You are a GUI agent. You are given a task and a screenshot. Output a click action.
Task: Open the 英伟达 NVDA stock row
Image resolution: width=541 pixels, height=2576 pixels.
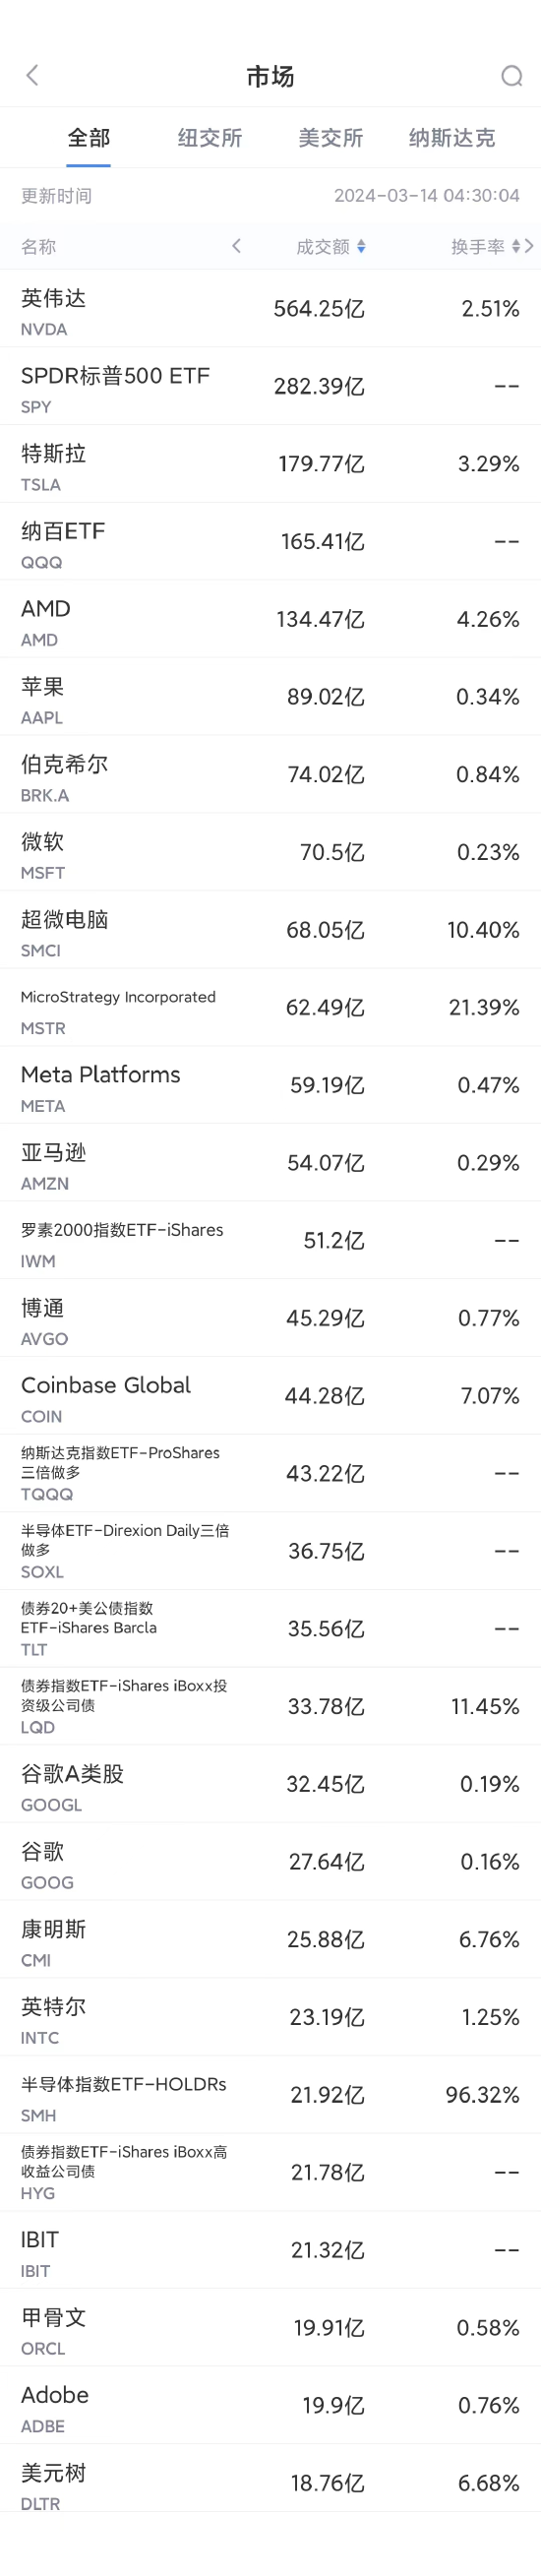pos(270,309)
